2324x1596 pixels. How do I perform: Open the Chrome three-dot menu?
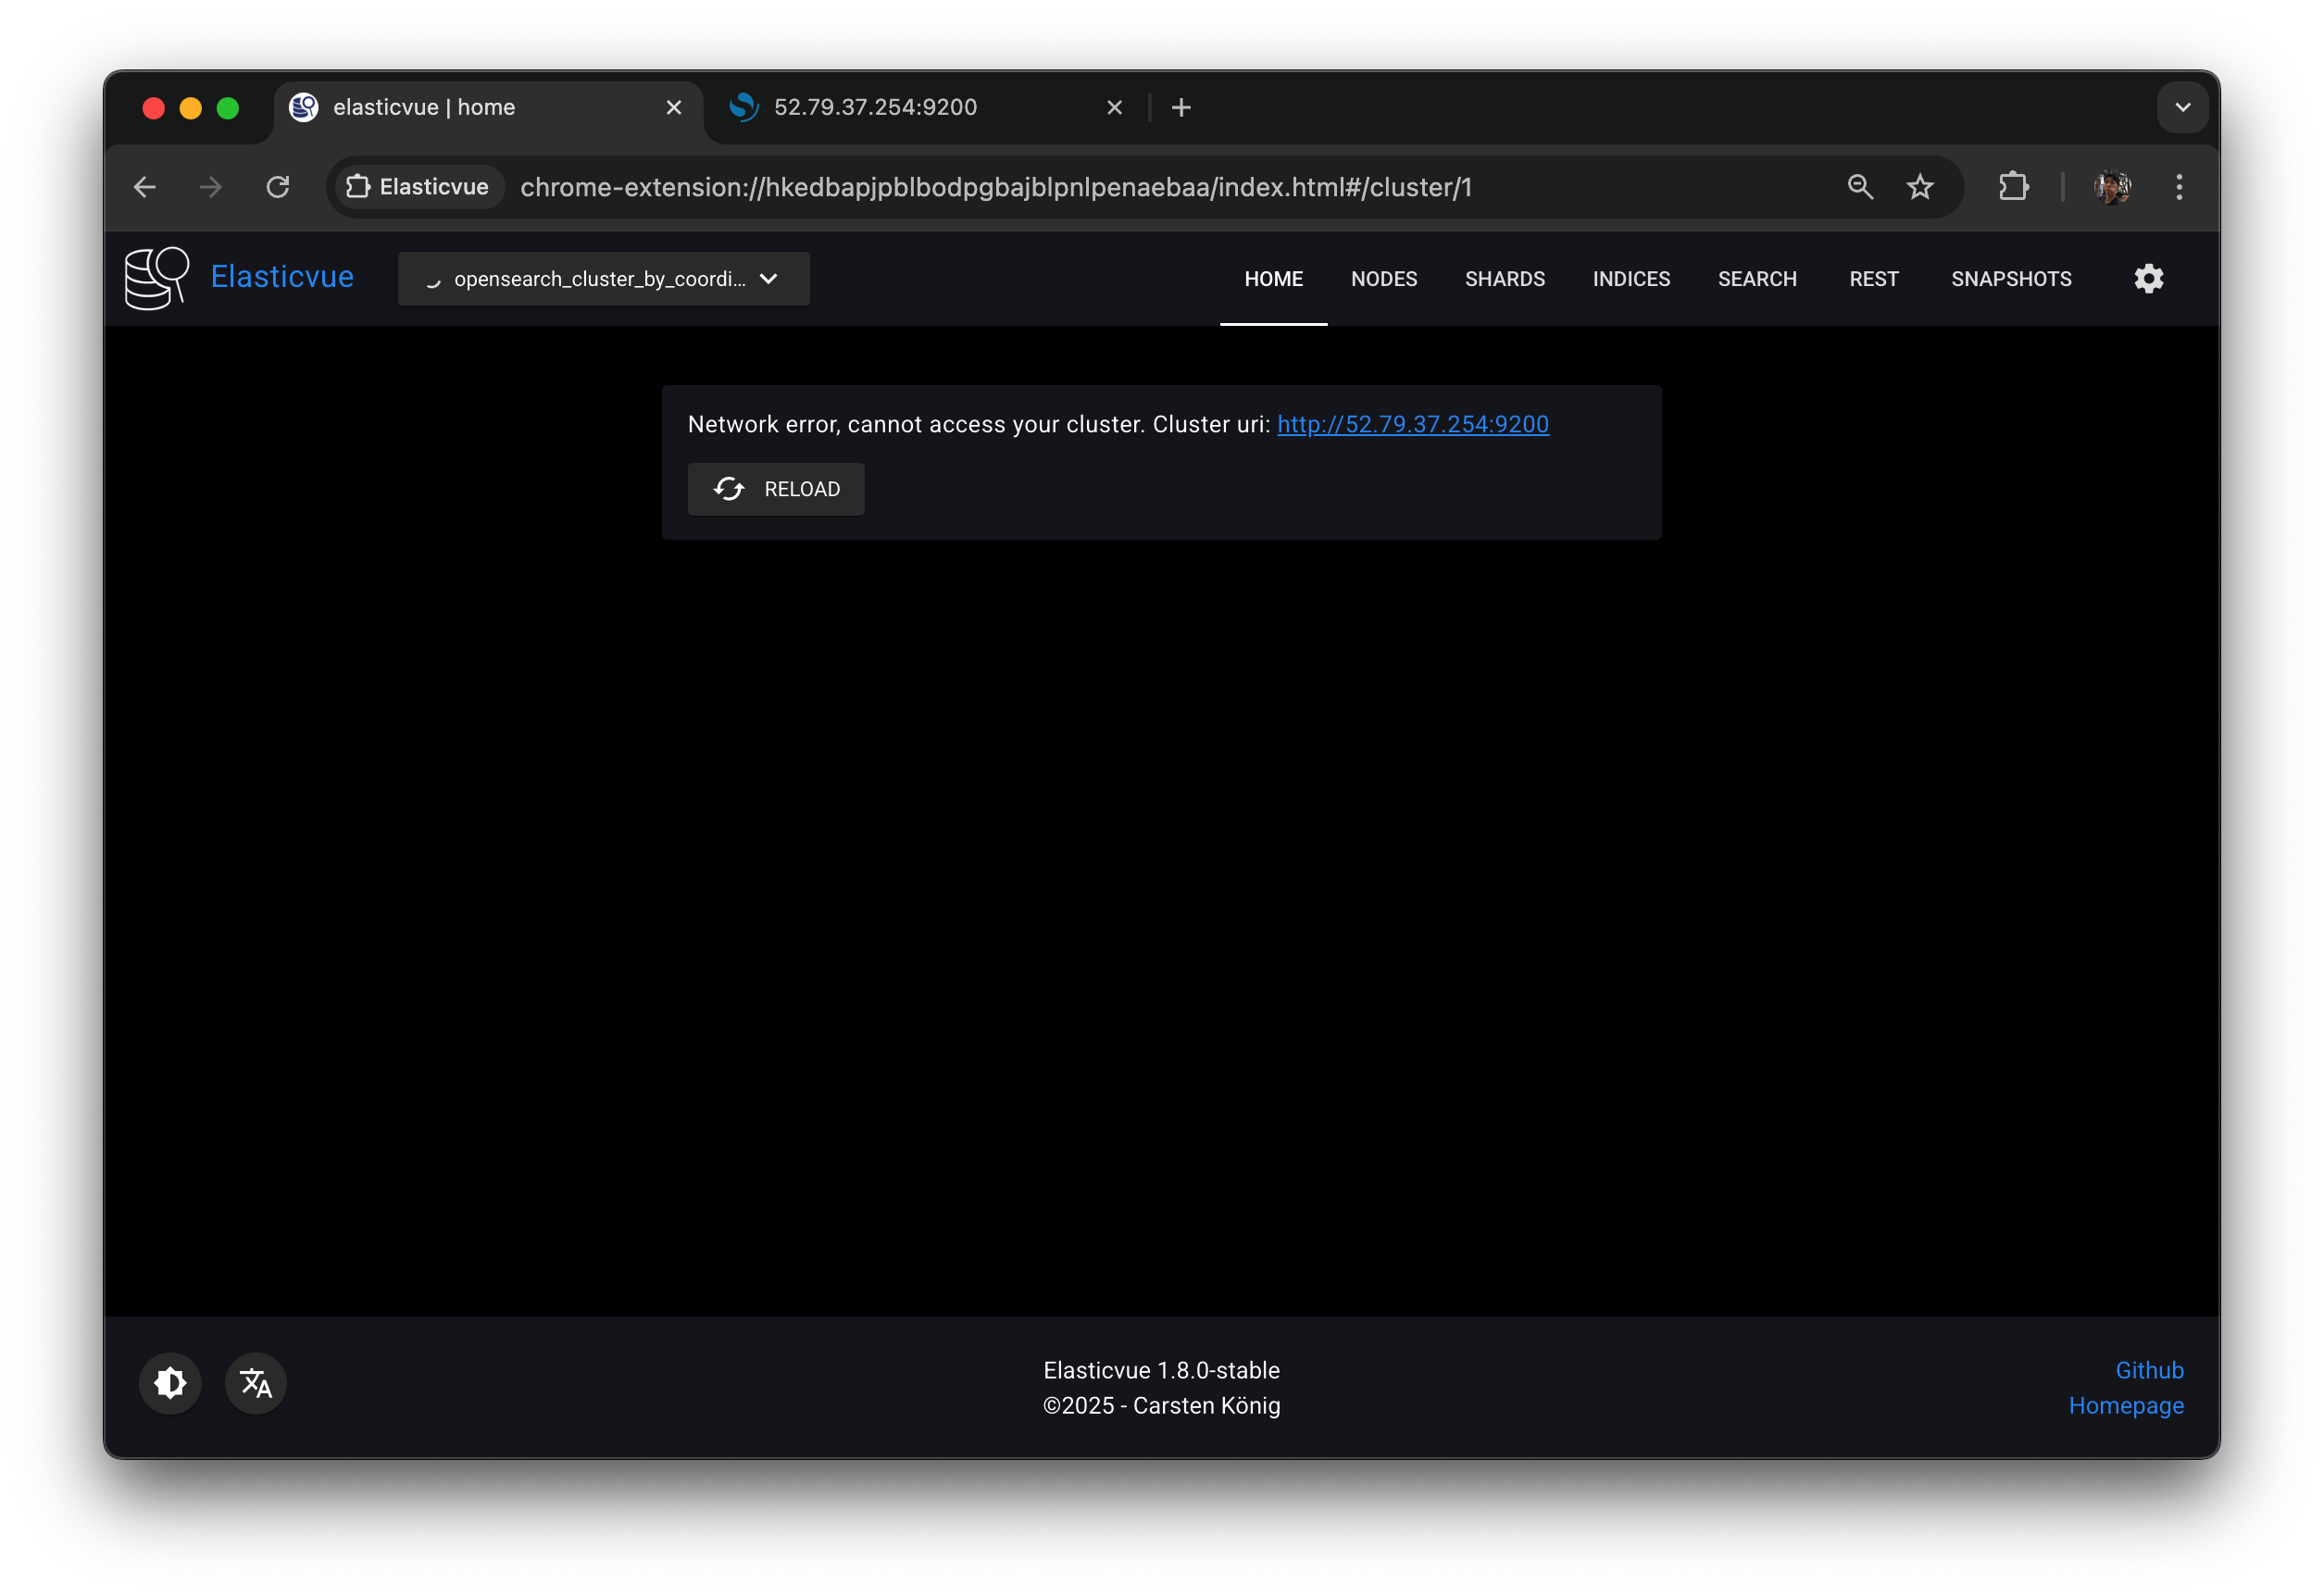click(2179, 187)
